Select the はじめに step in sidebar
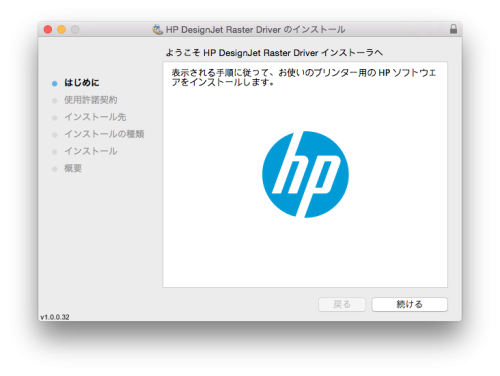The height and width of the screenshot is (376, 500). click(82, 83)
